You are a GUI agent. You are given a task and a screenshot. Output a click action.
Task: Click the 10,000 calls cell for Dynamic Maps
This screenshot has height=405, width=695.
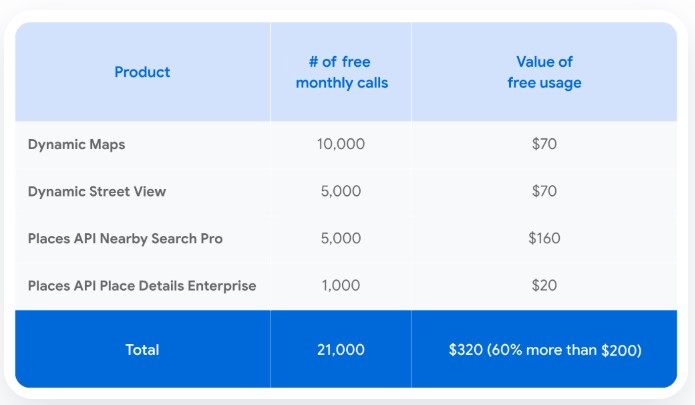tap(341, 144)
